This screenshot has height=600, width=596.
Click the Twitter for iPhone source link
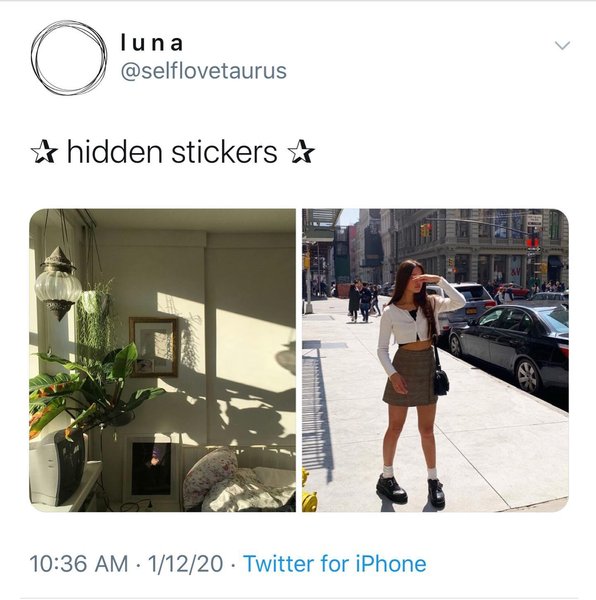335,564
